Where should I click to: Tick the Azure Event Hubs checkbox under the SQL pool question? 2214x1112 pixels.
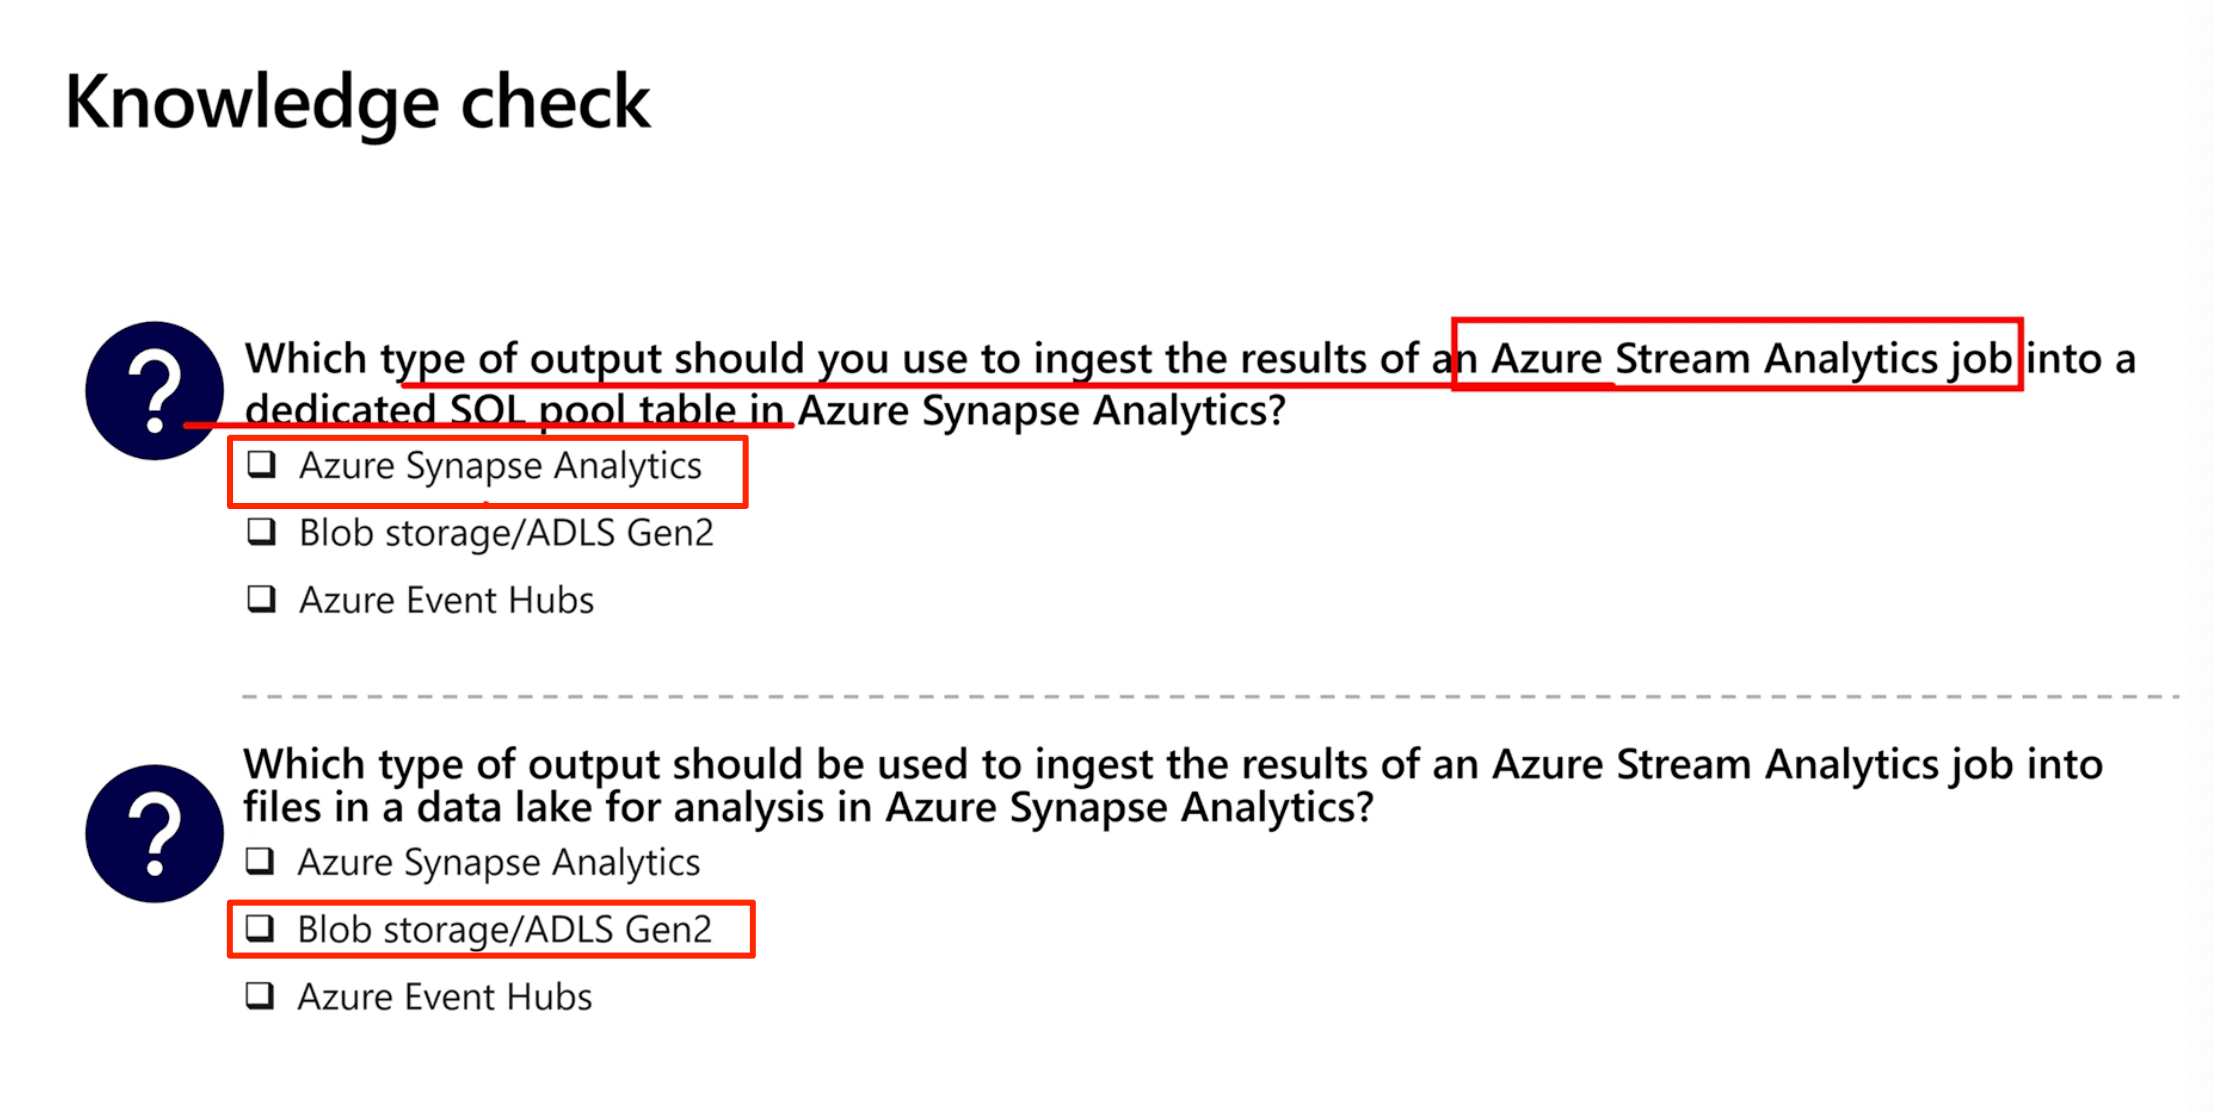262,599
